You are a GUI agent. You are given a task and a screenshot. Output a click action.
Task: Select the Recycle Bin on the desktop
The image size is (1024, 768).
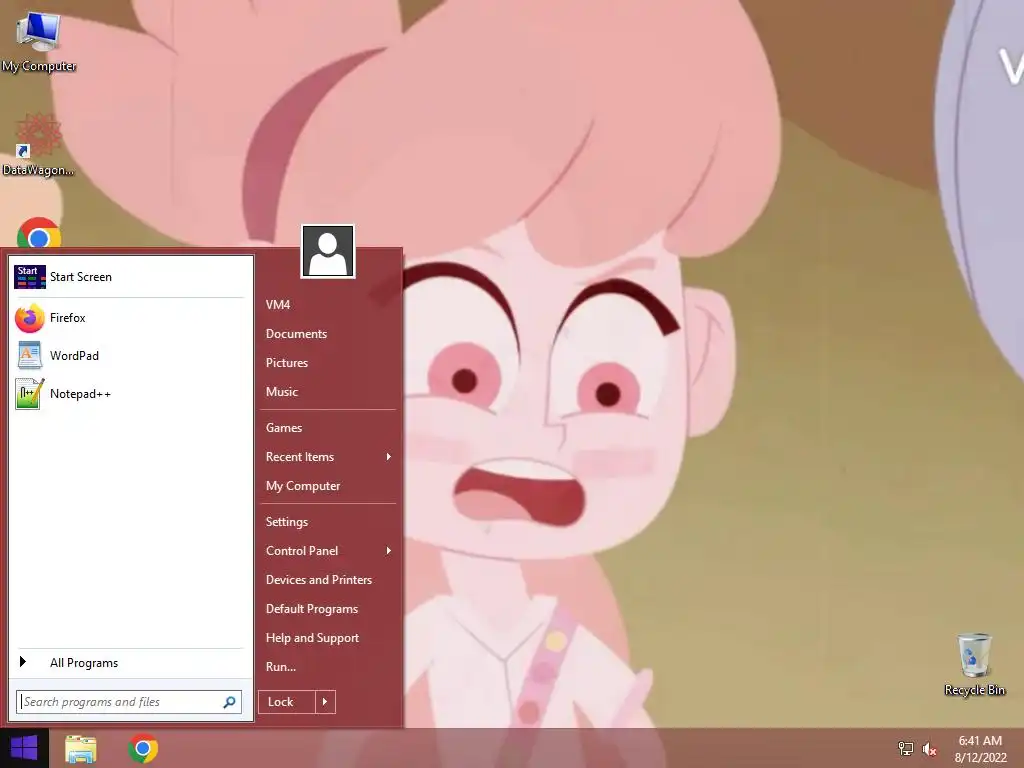[x=974, y=664]
